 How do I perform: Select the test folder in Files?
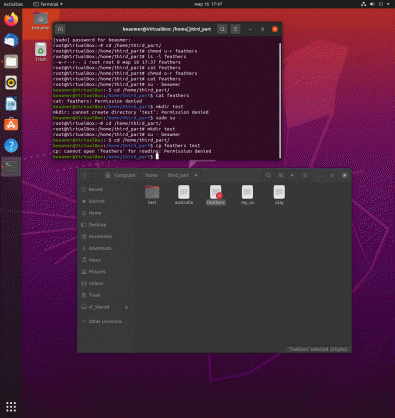click(x=152, y=195)
